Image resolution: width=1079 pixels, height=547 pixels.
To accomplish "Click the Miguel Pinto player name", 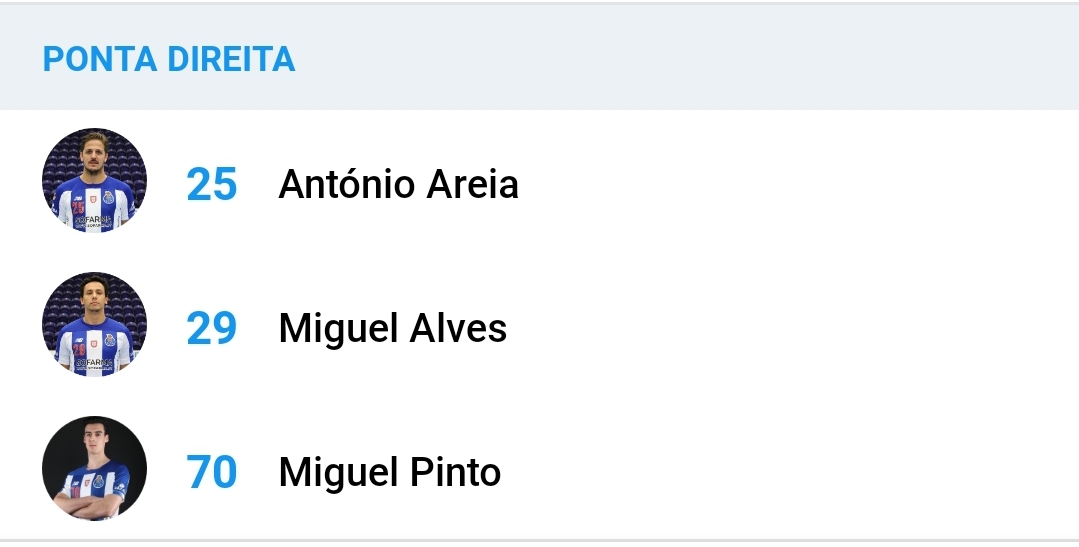I will 389,472.
